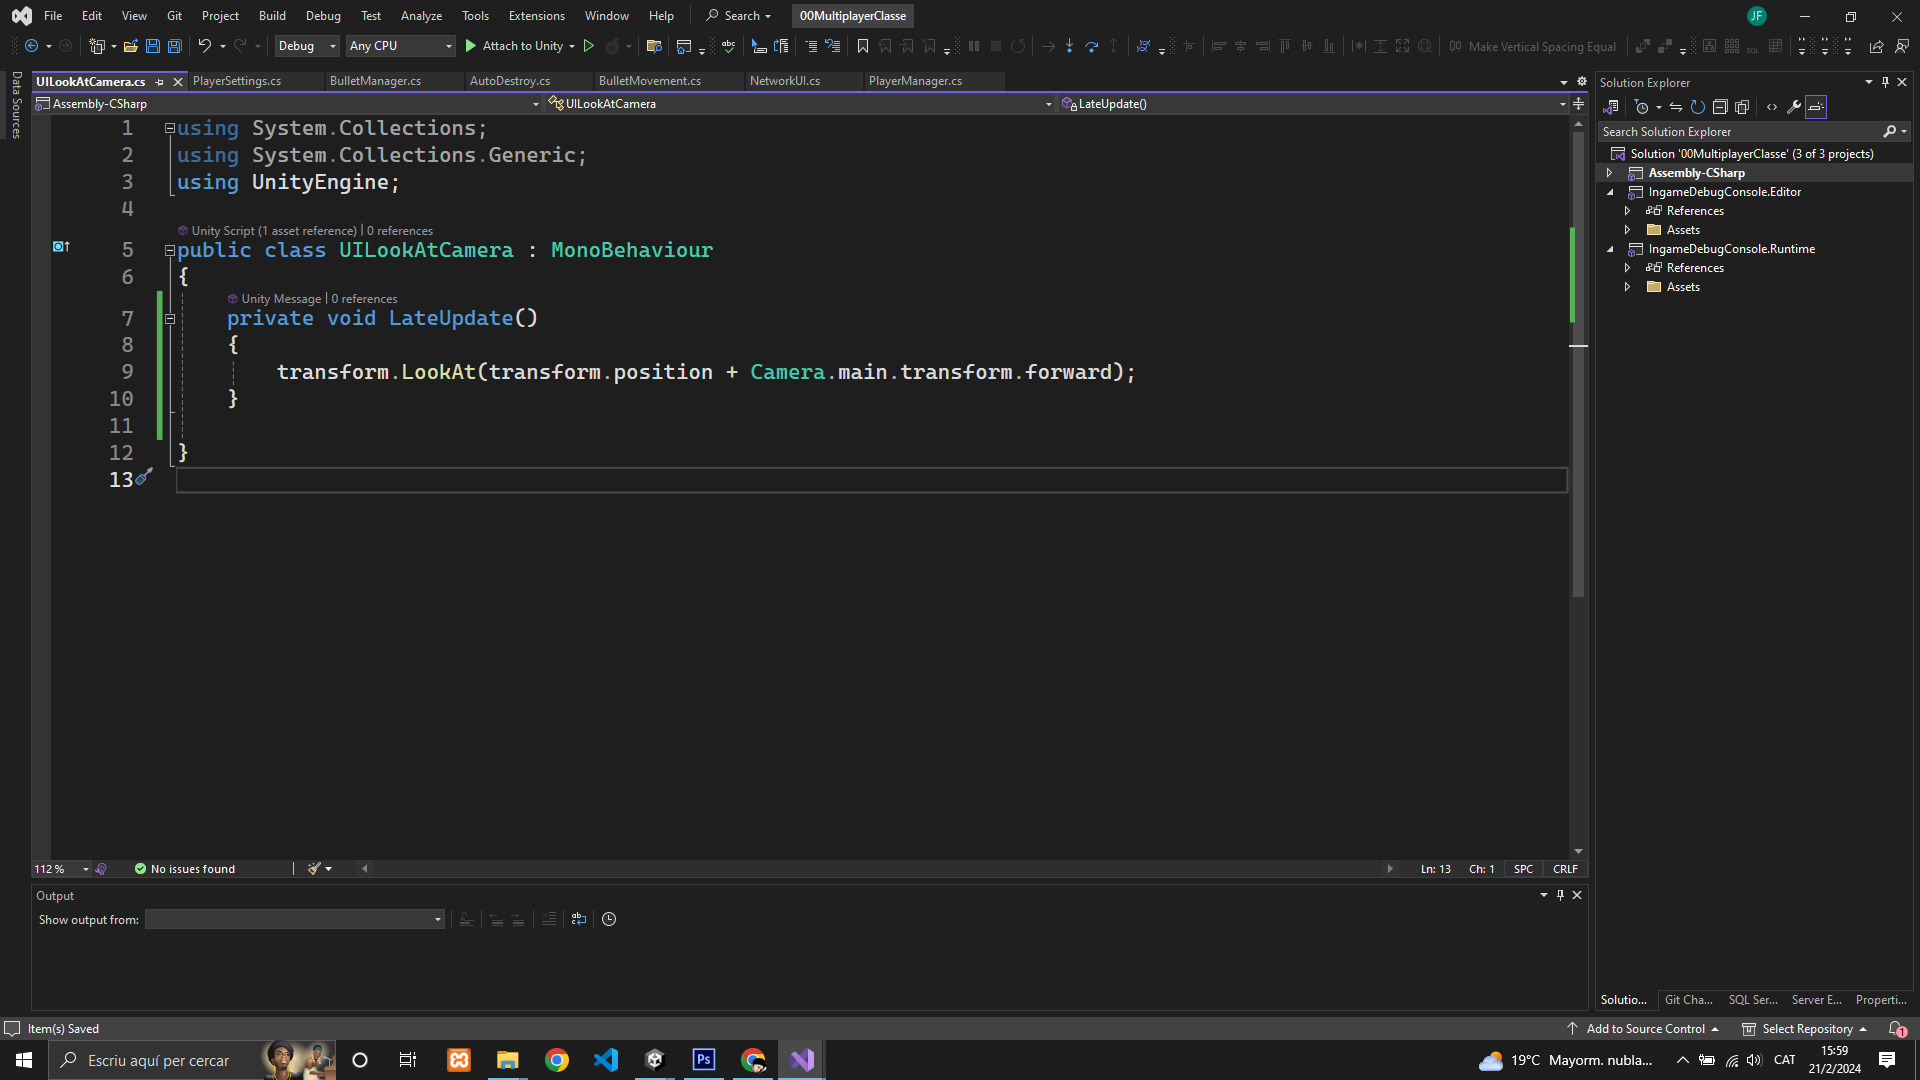Viewport: 1920px width, 1080px height.
Task: Click the Open File folder toolbar icon
Action: click(130, 46)
